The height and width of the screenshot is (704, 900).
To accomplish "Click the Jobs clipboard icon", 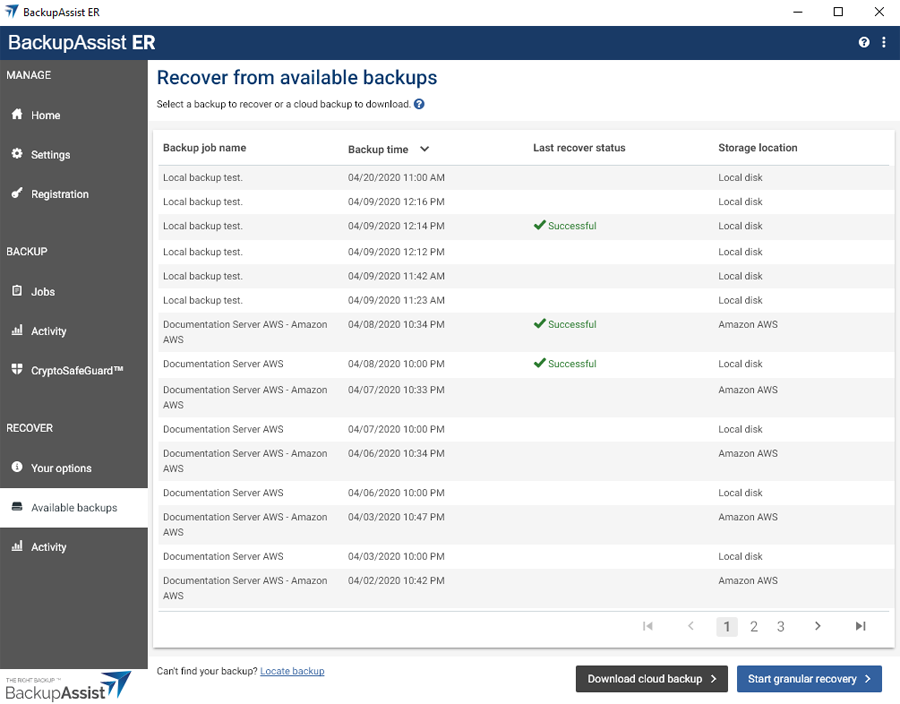I will coord(17,290).
